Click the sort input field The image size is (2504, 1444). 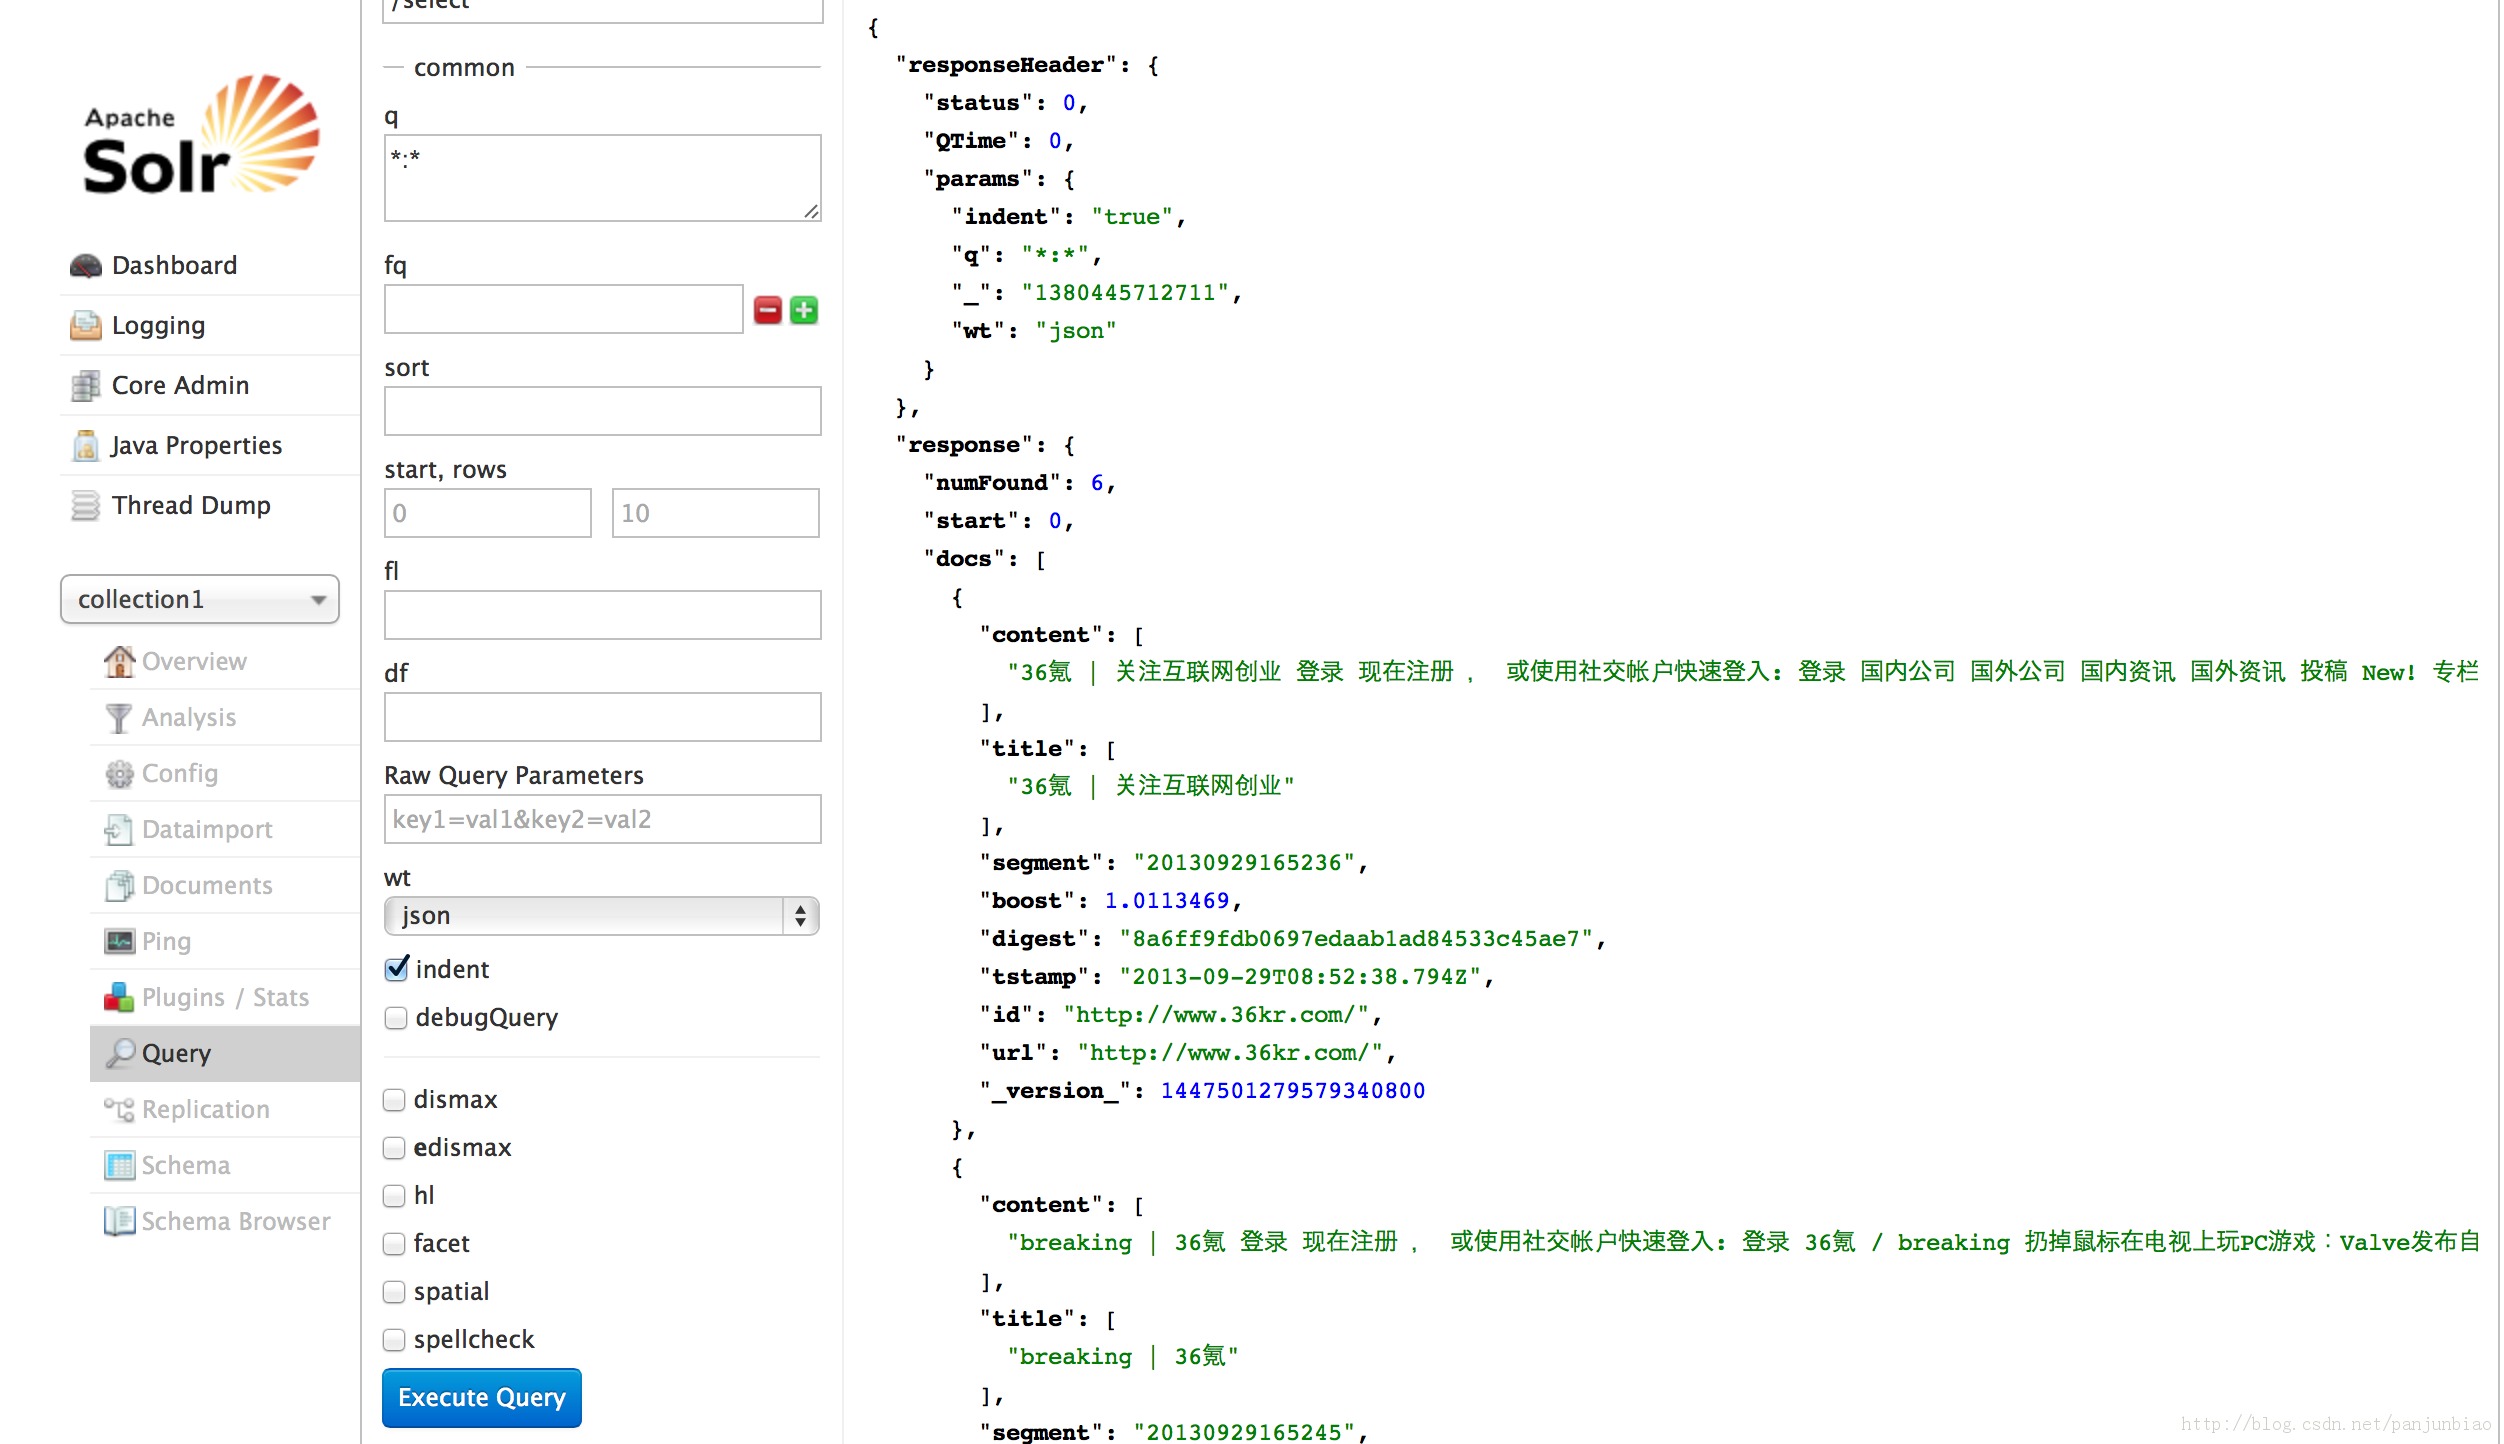pyautogui.click(x=602, y=411)
